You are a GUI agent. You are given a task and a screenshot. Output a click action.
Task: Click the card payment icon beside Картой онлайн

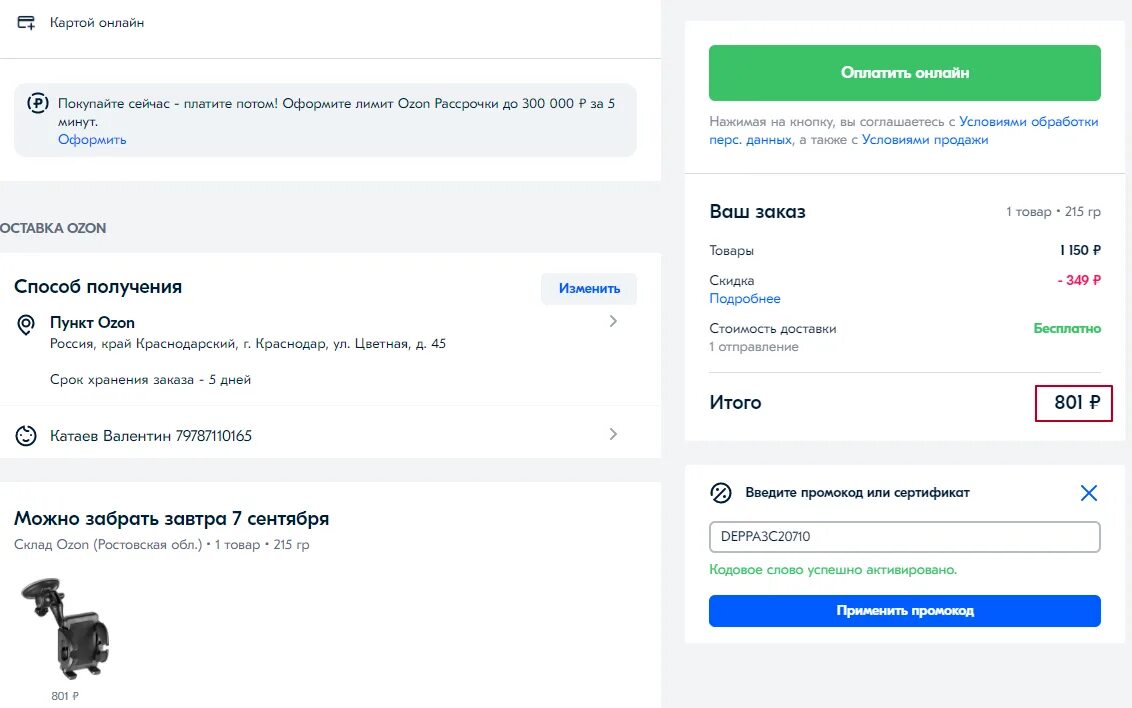[x=26, y=23]
